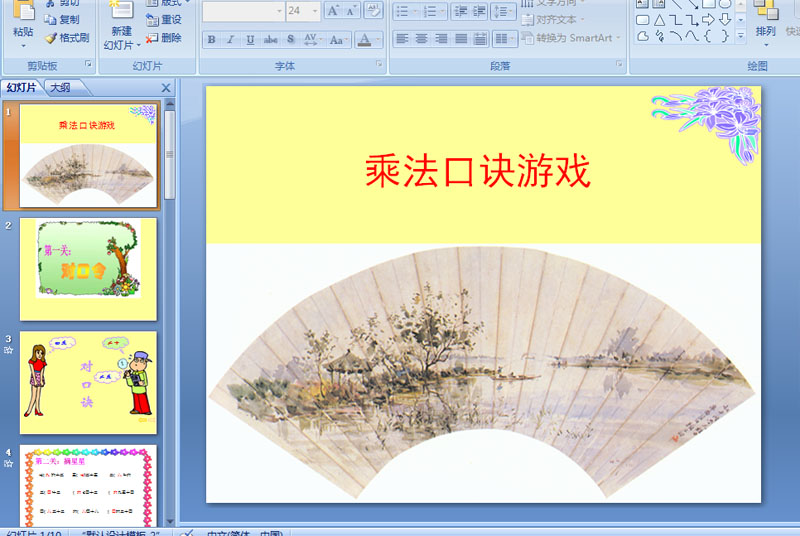The width and height of the screenshot is (800, 536).
Task: Open the font color dropdown arrow
Action: point(378,39)
